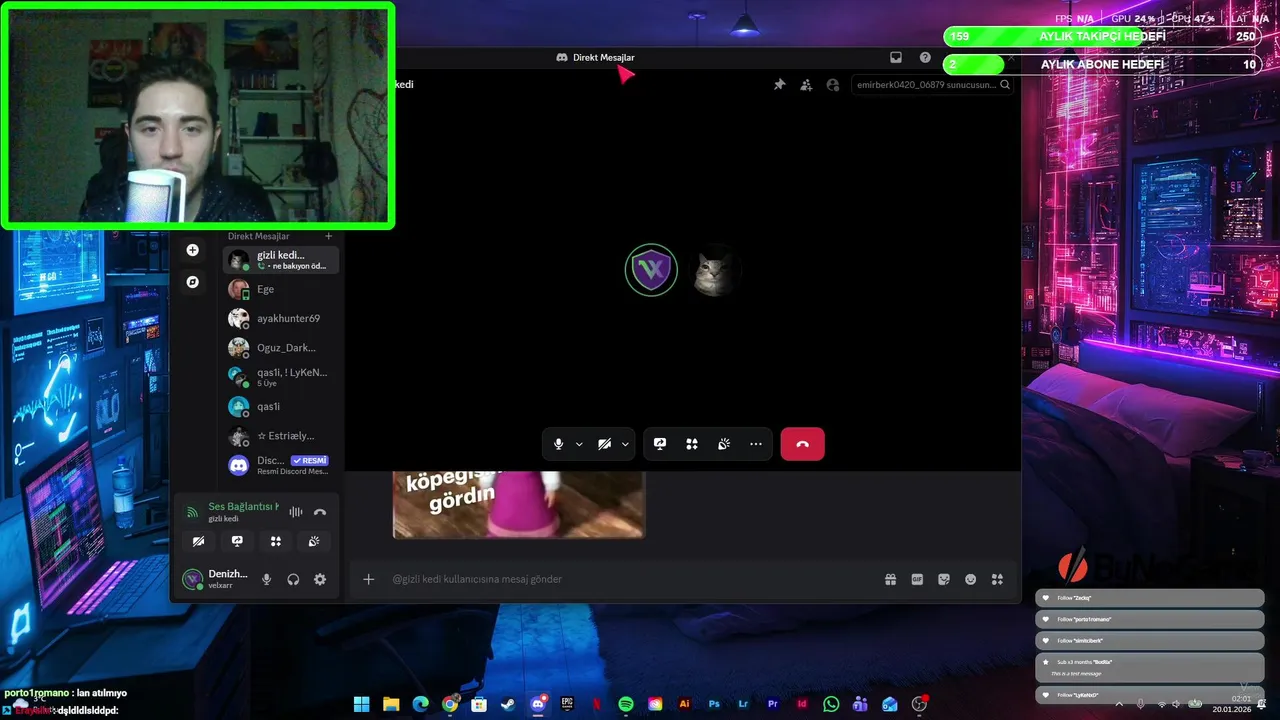Send a gift from the message bar

(890, 579)
